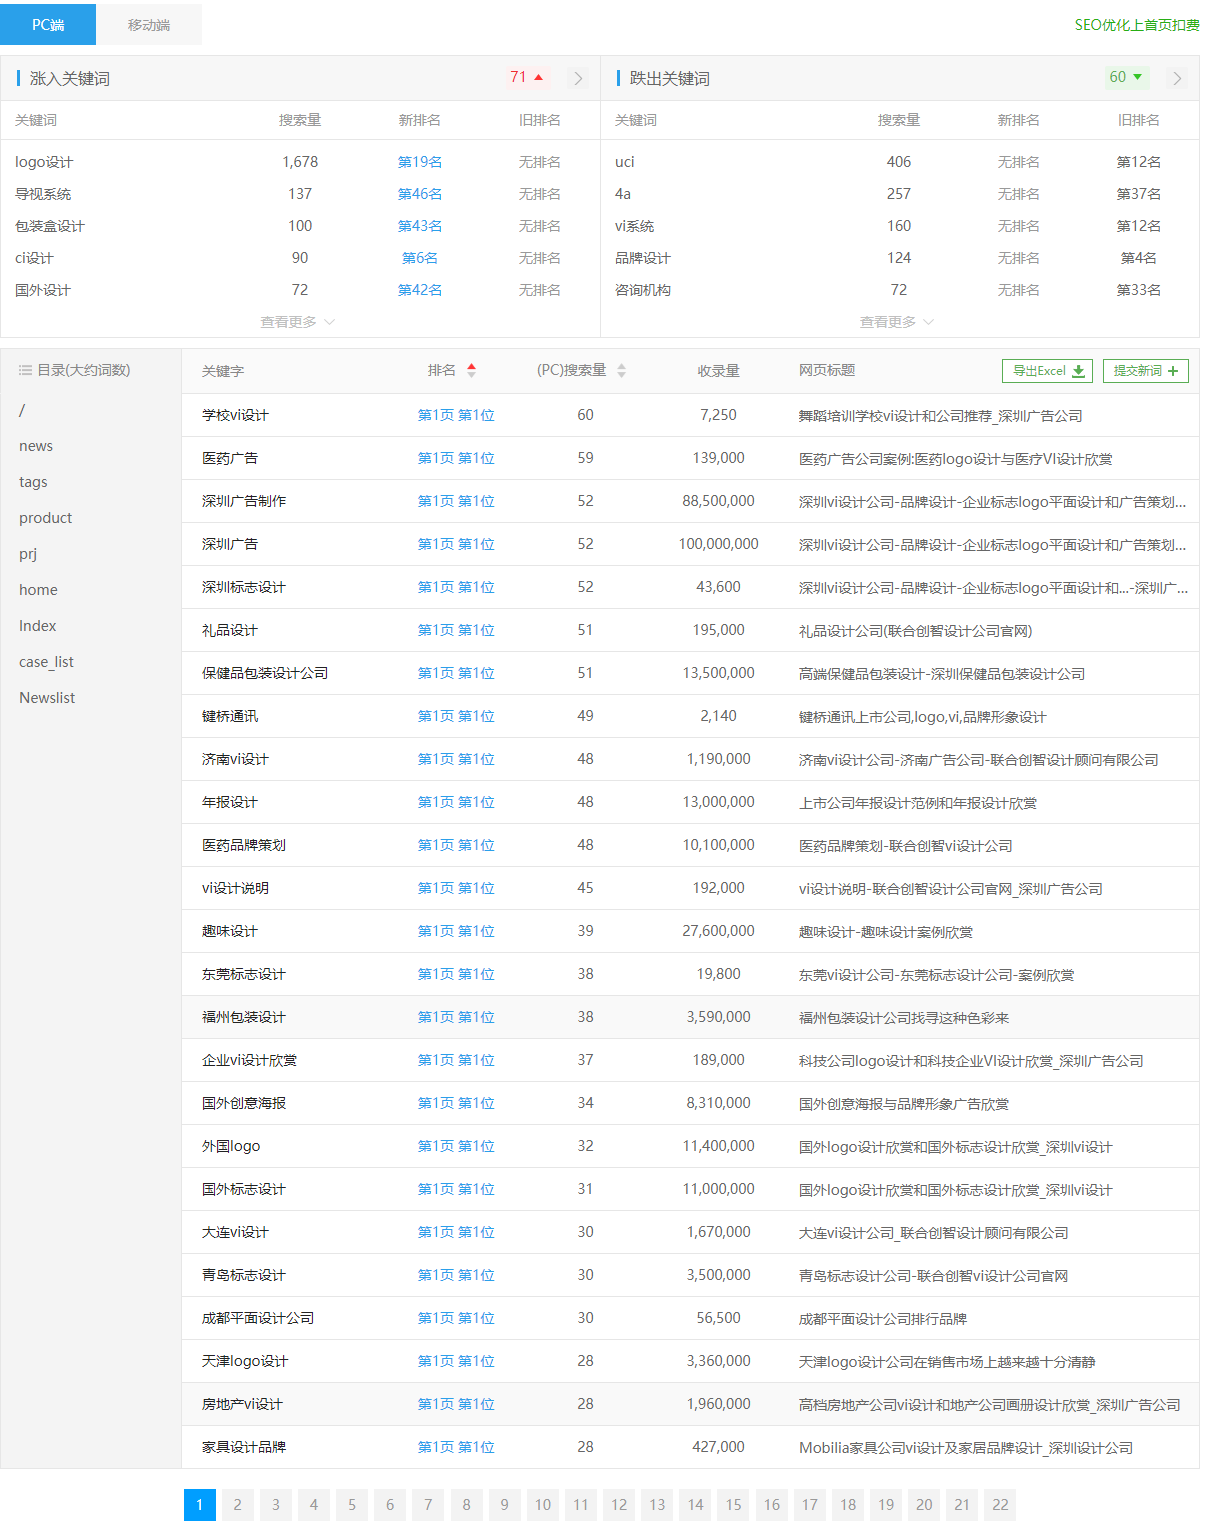Click the green down triangle next to 60
Viewport: 1212px width, 1530px height.
tap(1138, 76)
